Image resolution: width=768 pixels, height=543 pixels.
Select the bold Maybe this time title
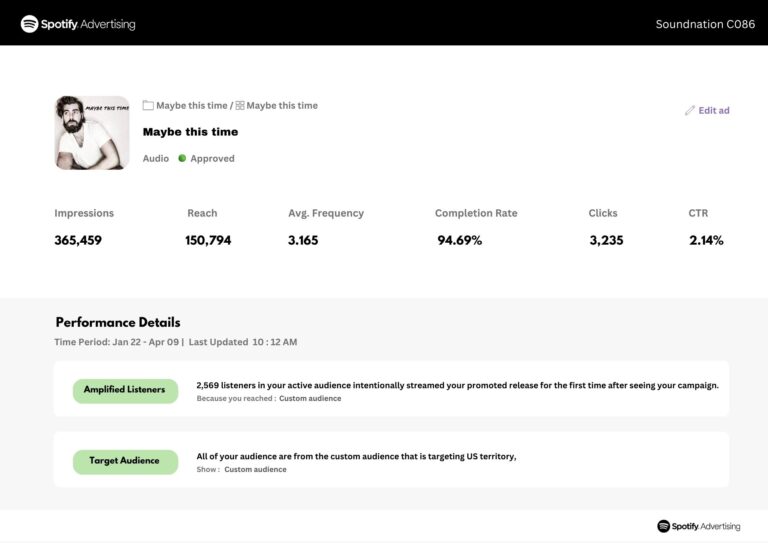[190, 132]
